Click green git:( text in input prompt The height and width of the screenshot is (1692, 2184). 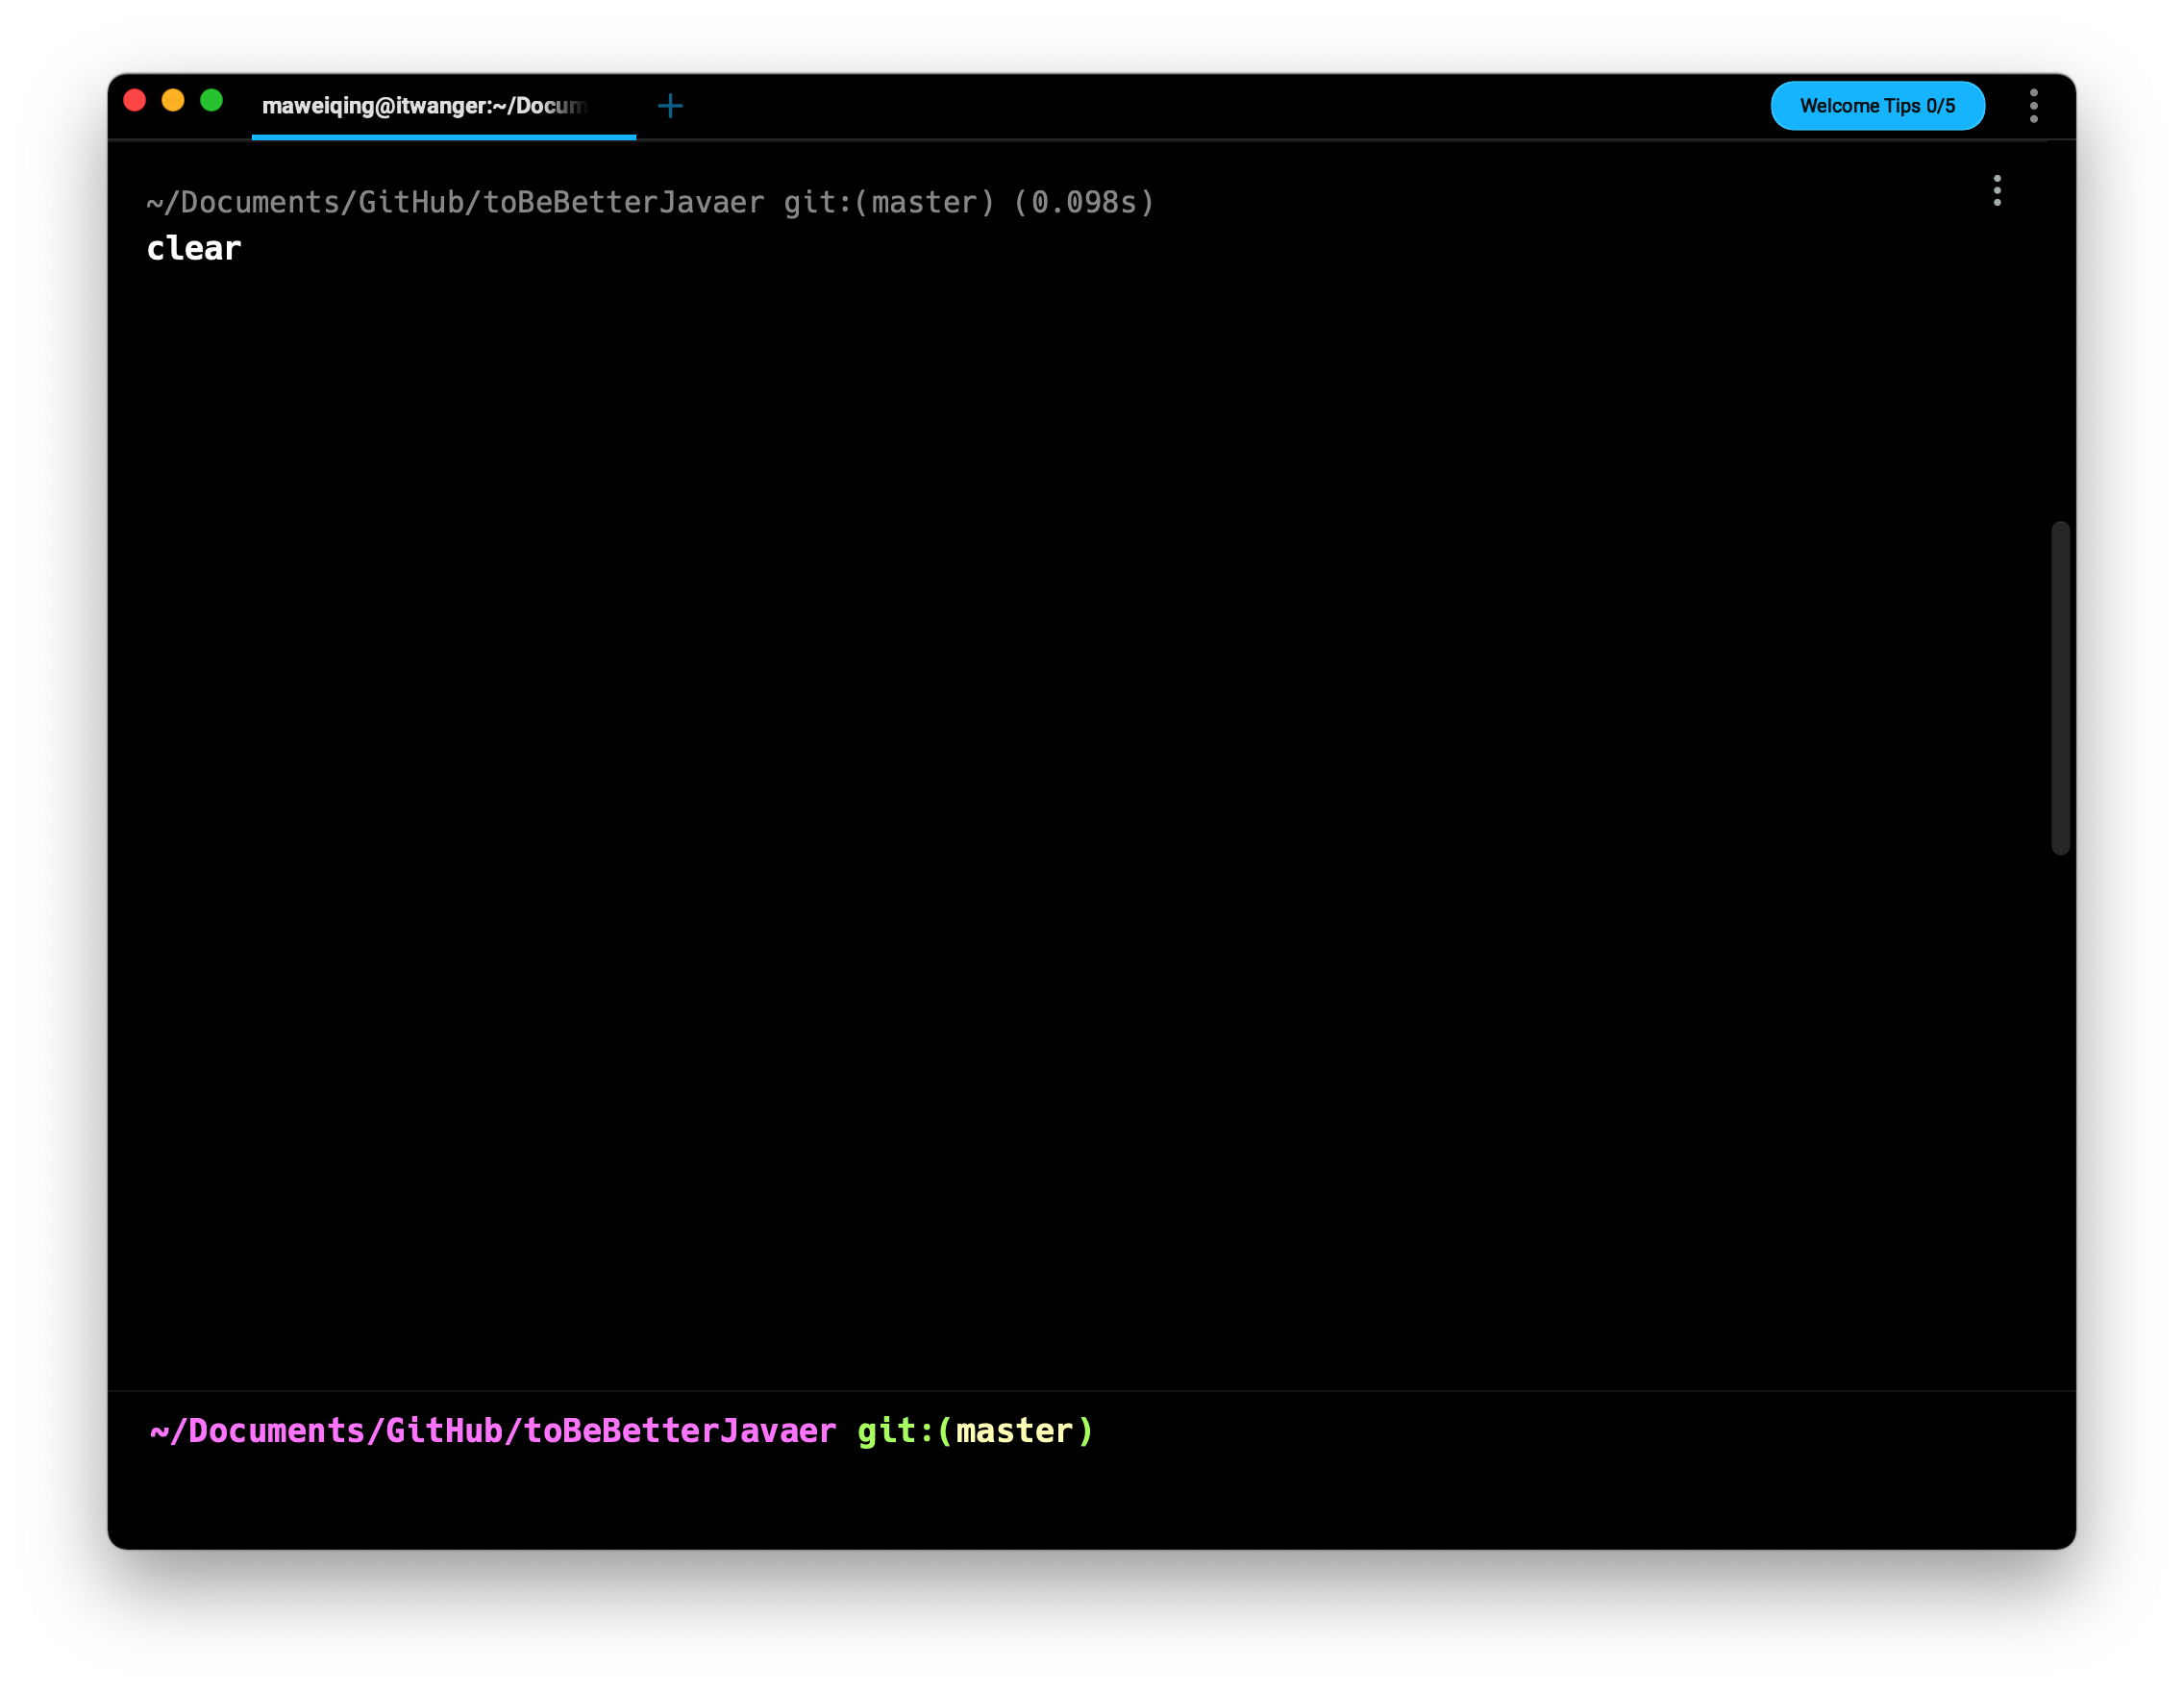pyautogui.click(x=900, y=1431)
